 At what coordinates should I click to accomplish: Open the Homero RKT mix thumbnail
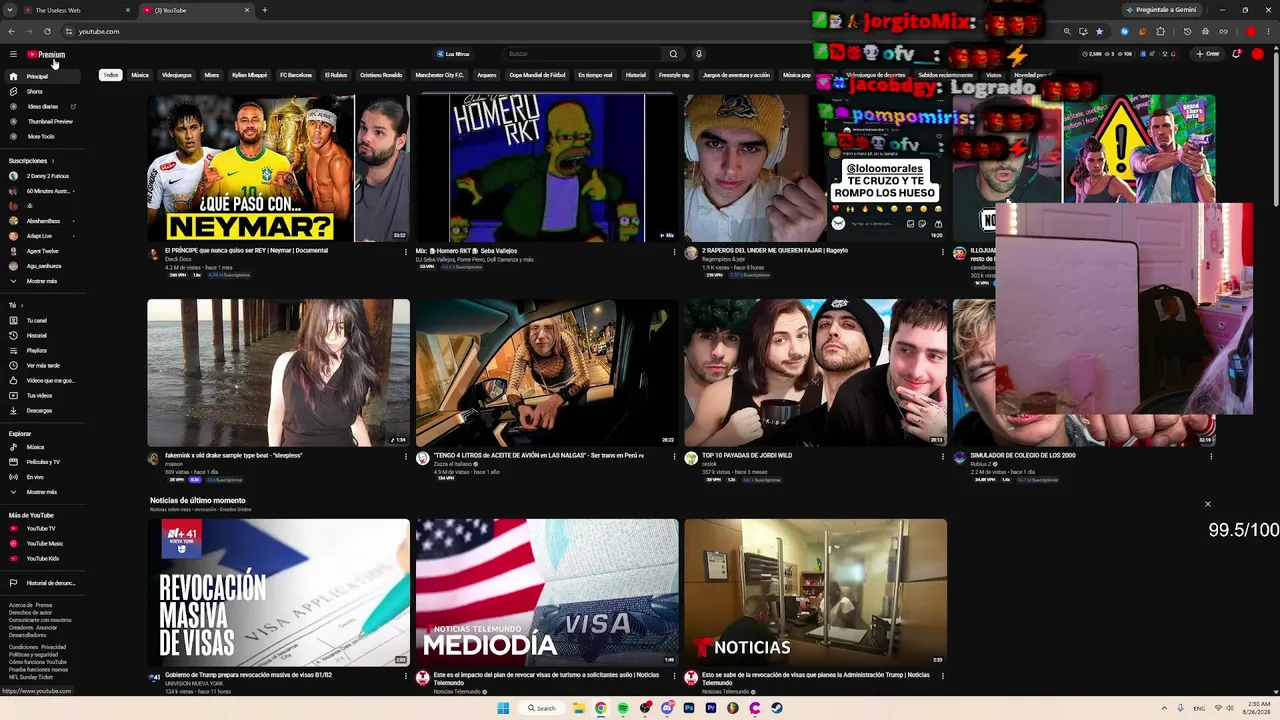coord(547,168)
